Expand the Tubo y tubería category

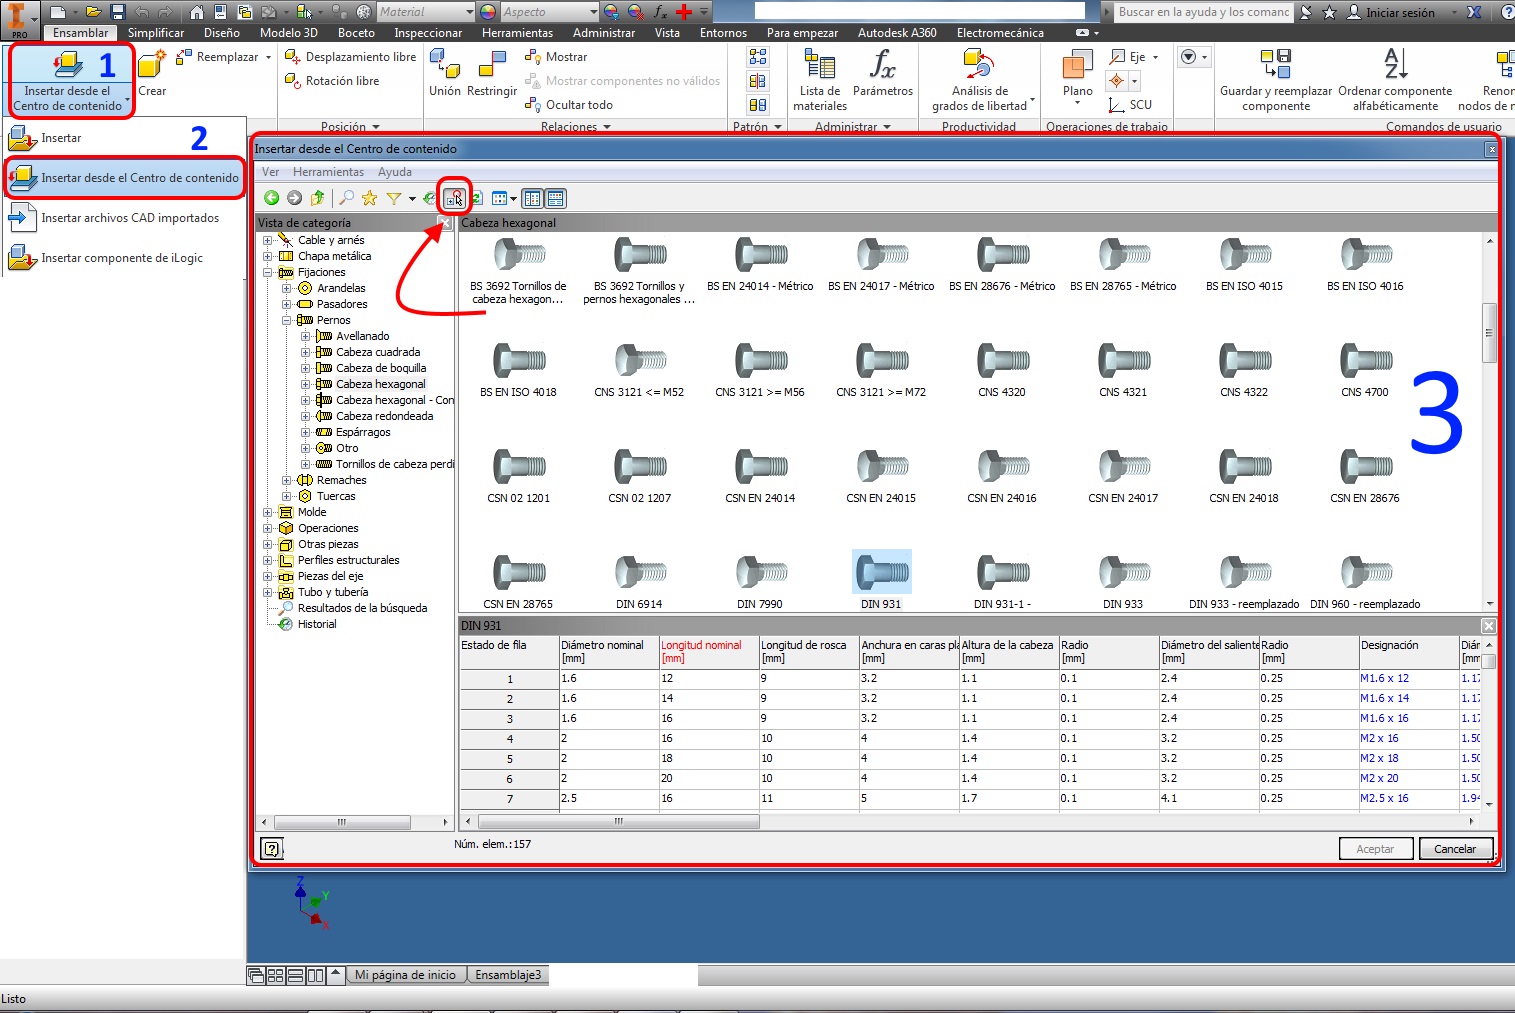267,592
